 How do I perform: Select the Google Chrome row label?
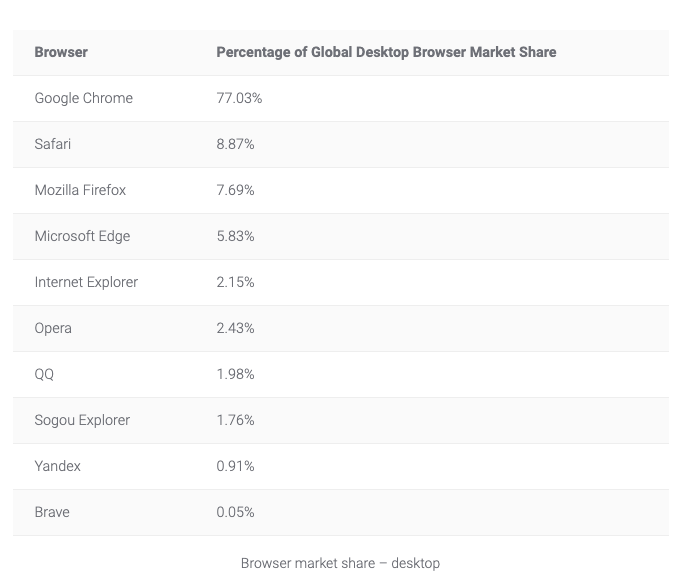83,98
